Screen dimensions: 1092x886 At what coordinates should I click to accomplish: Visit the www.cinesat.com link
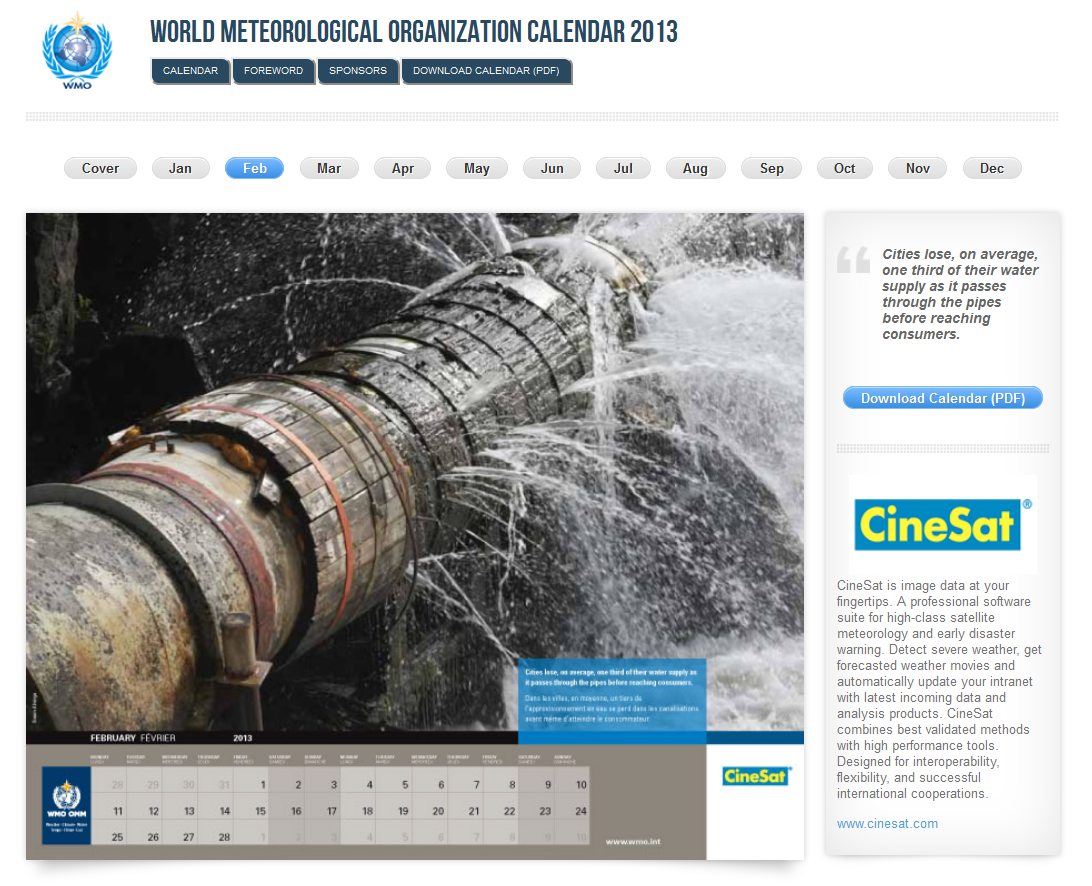(x=887, y=824)
